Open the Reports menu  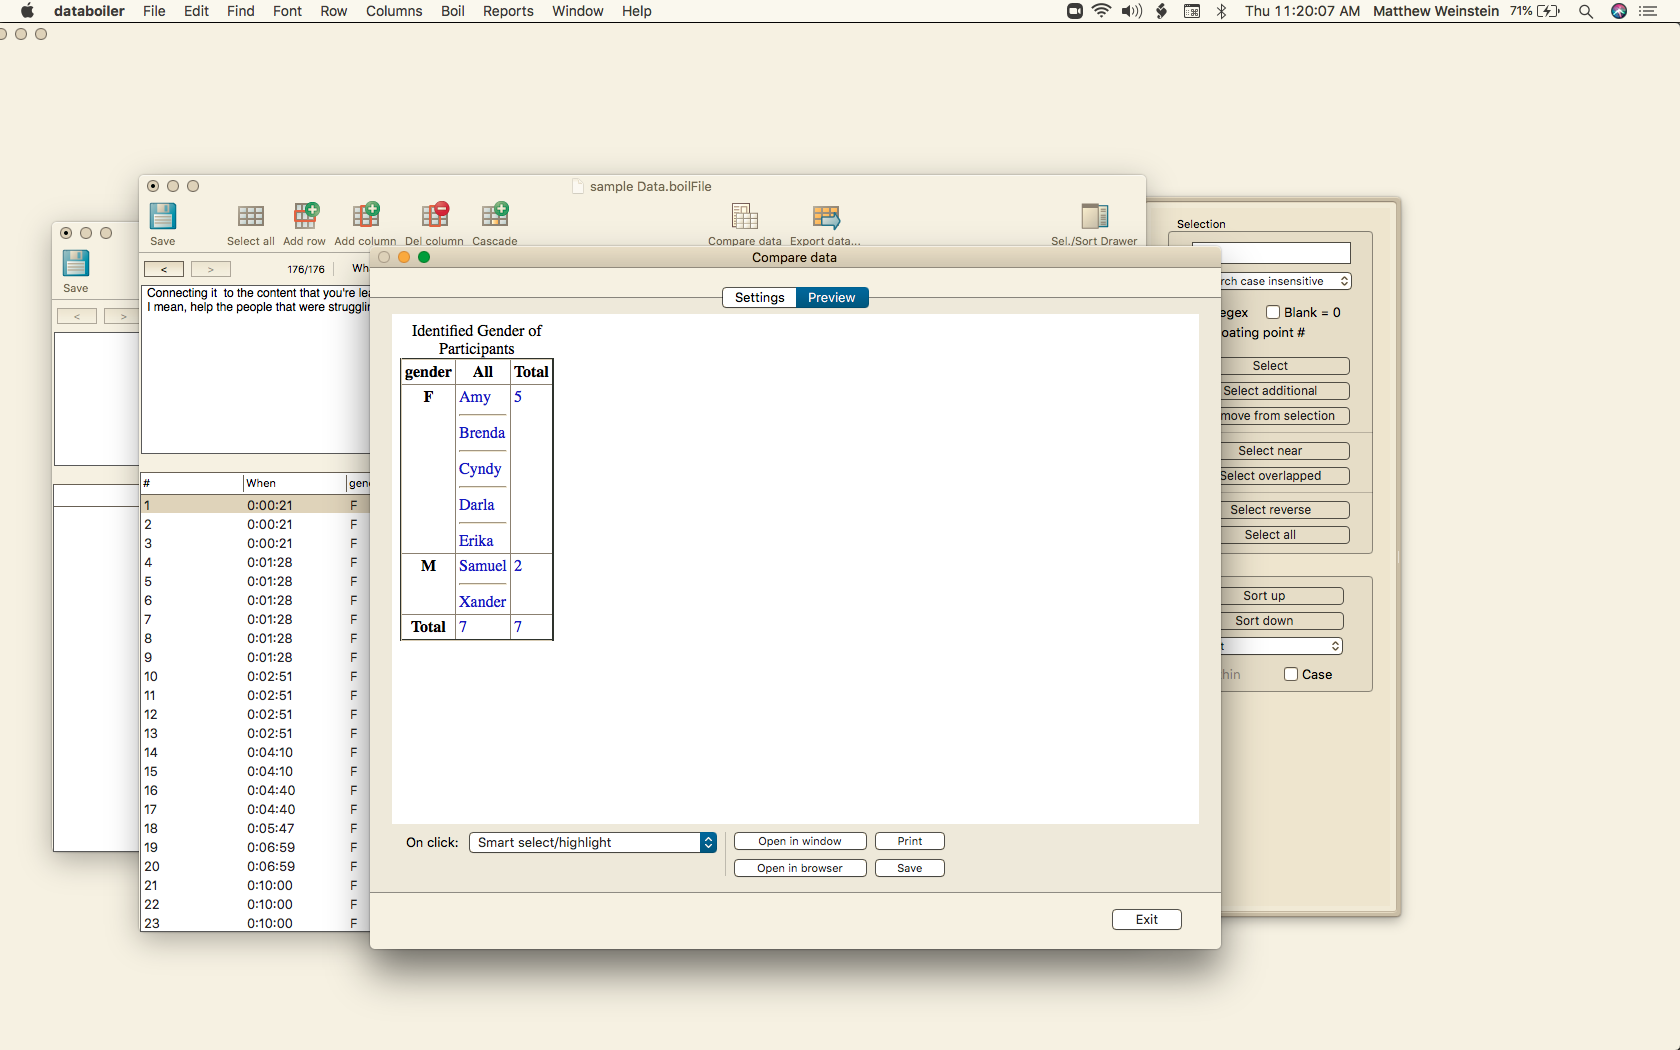[x=508, y=11]
